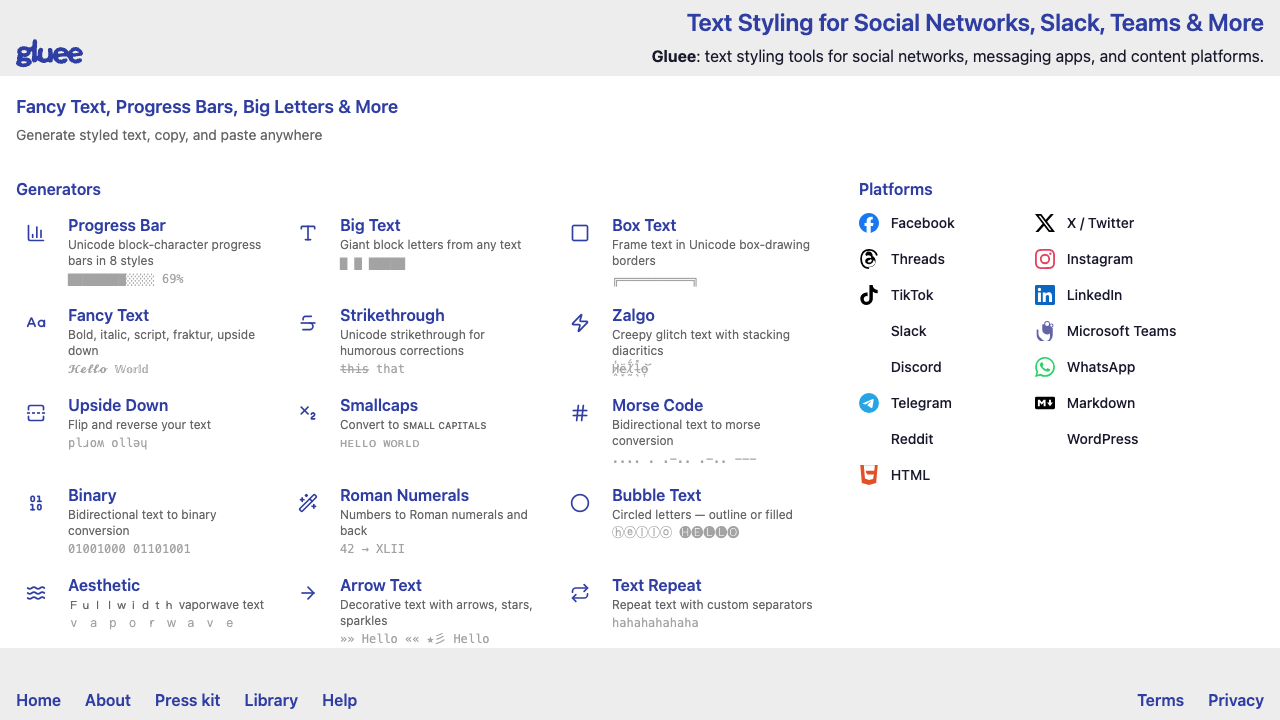Image resolution: width=1280 pixels, height=720 pixels.
Task: Open the Help footer link
Action: pos(339,700)
